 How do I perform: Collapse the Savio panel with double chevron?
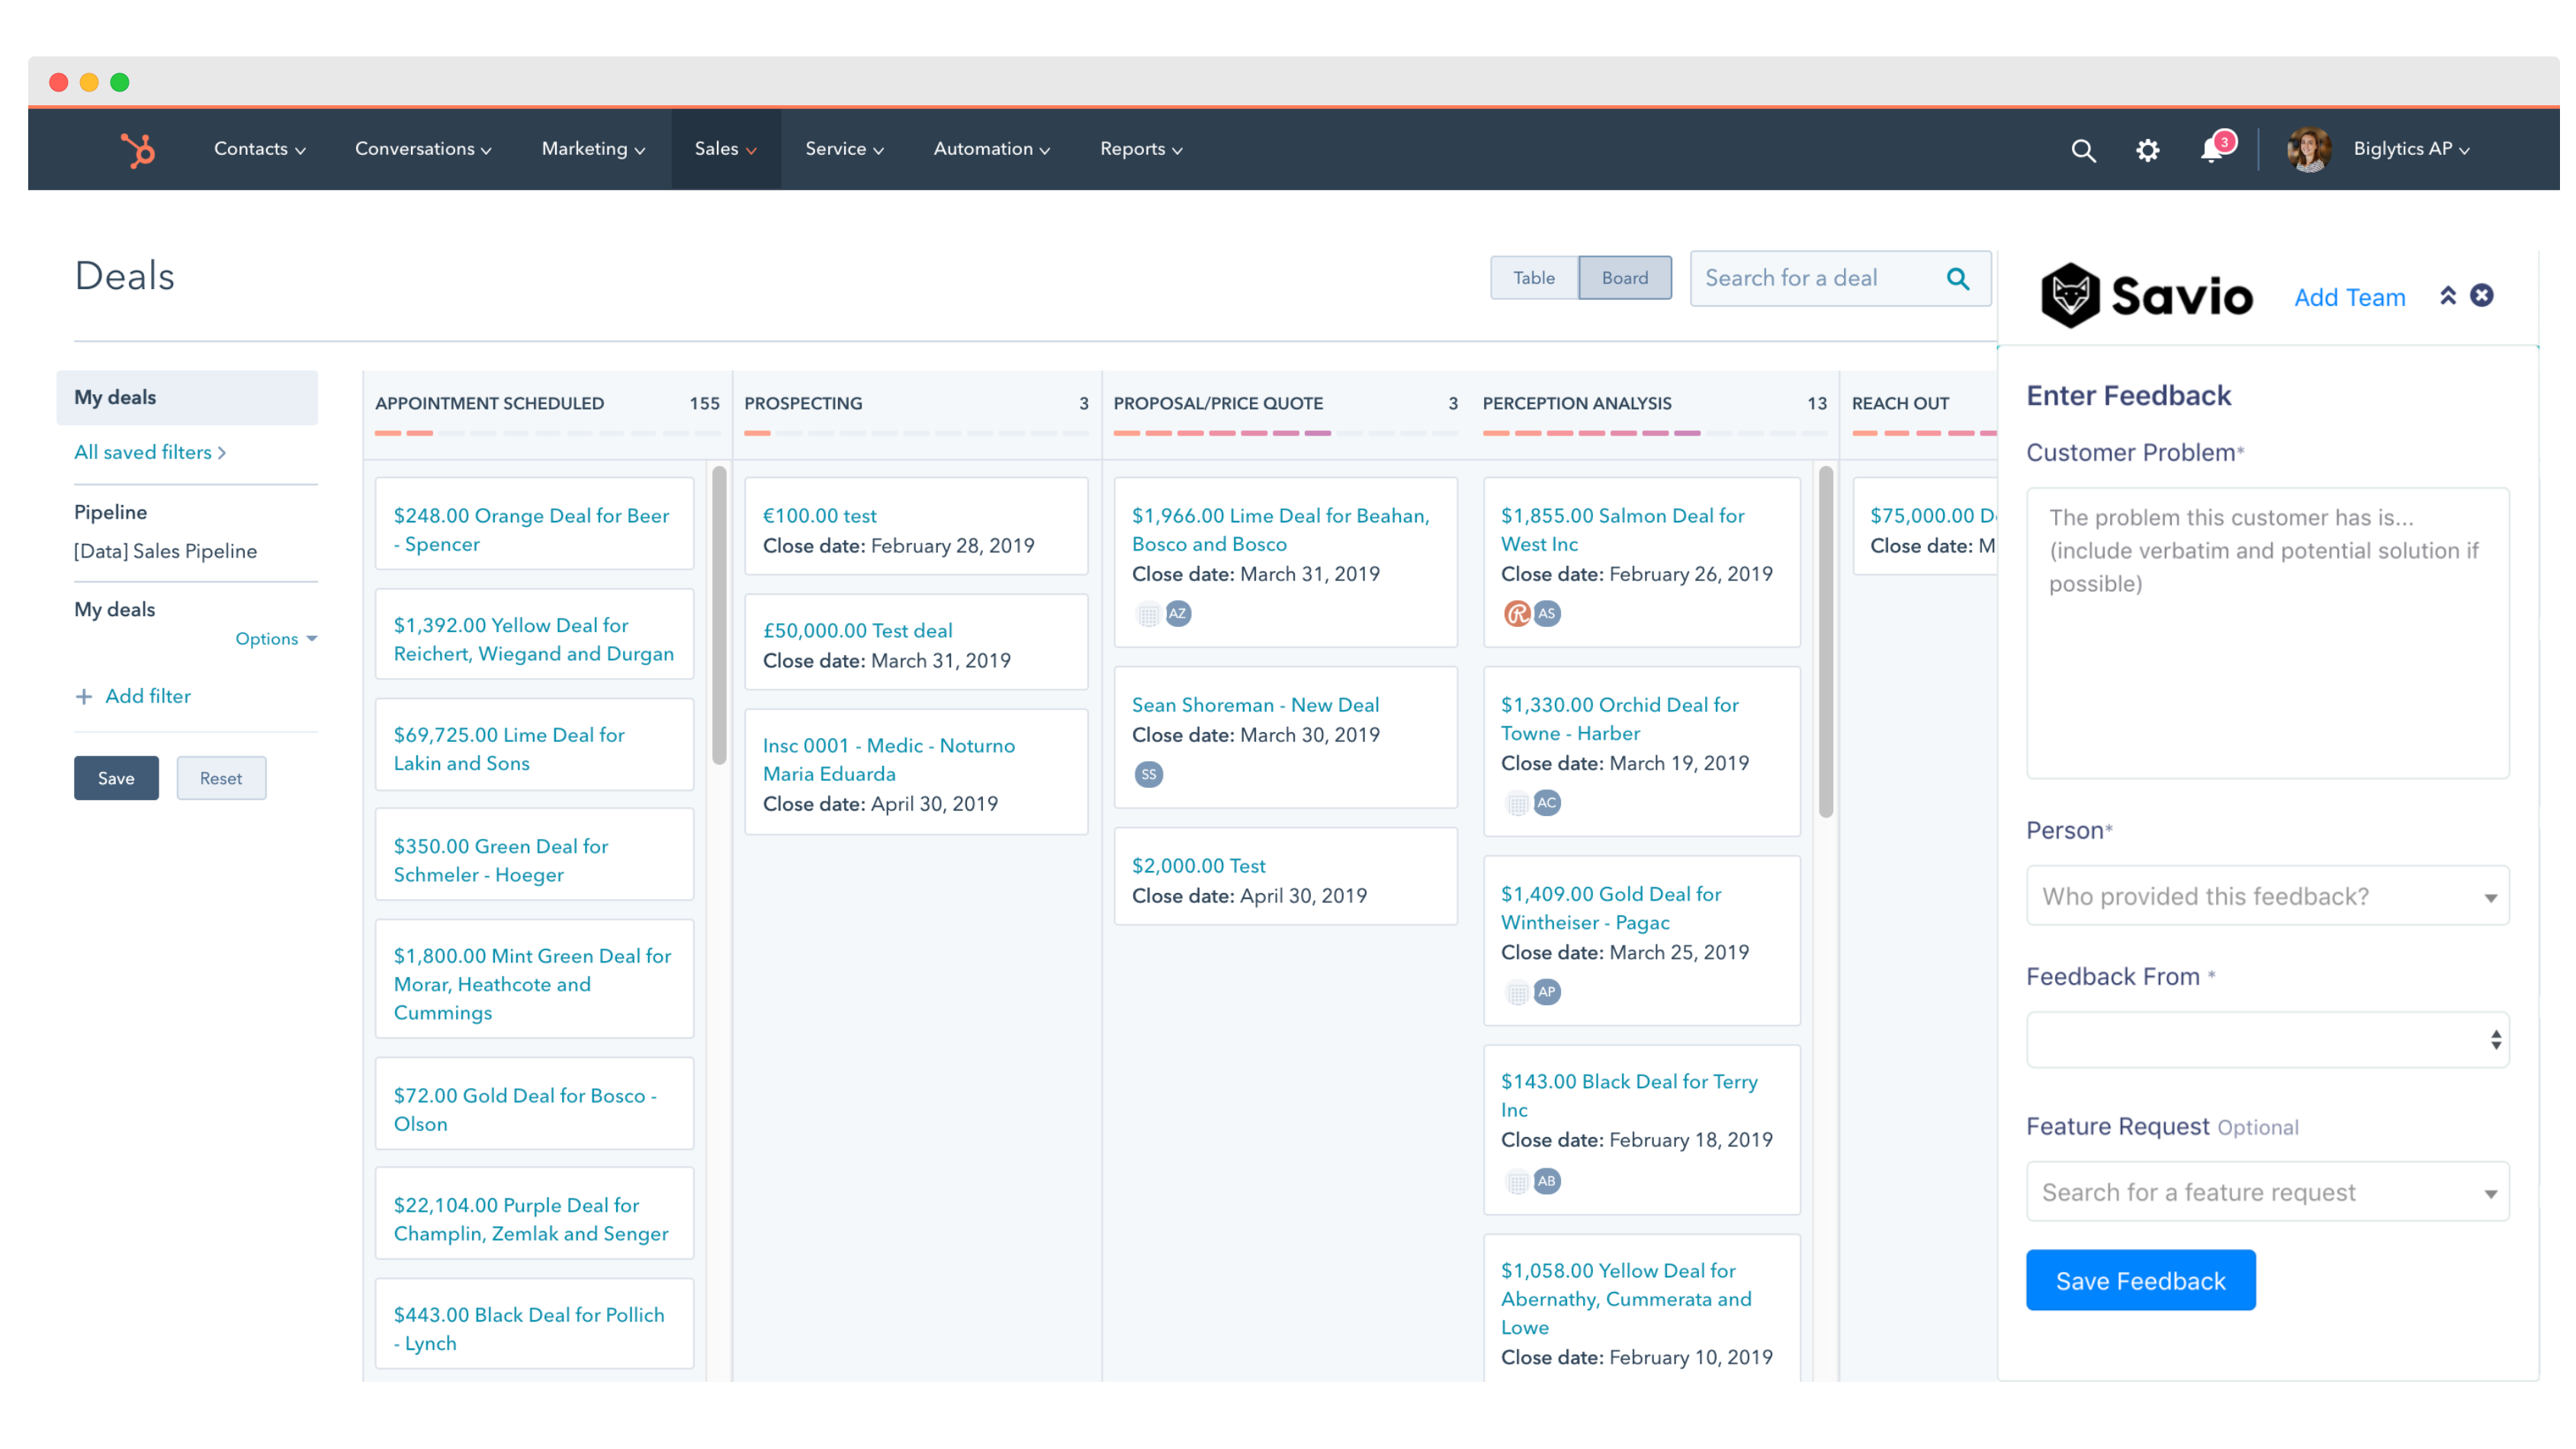coord(2447,296)
